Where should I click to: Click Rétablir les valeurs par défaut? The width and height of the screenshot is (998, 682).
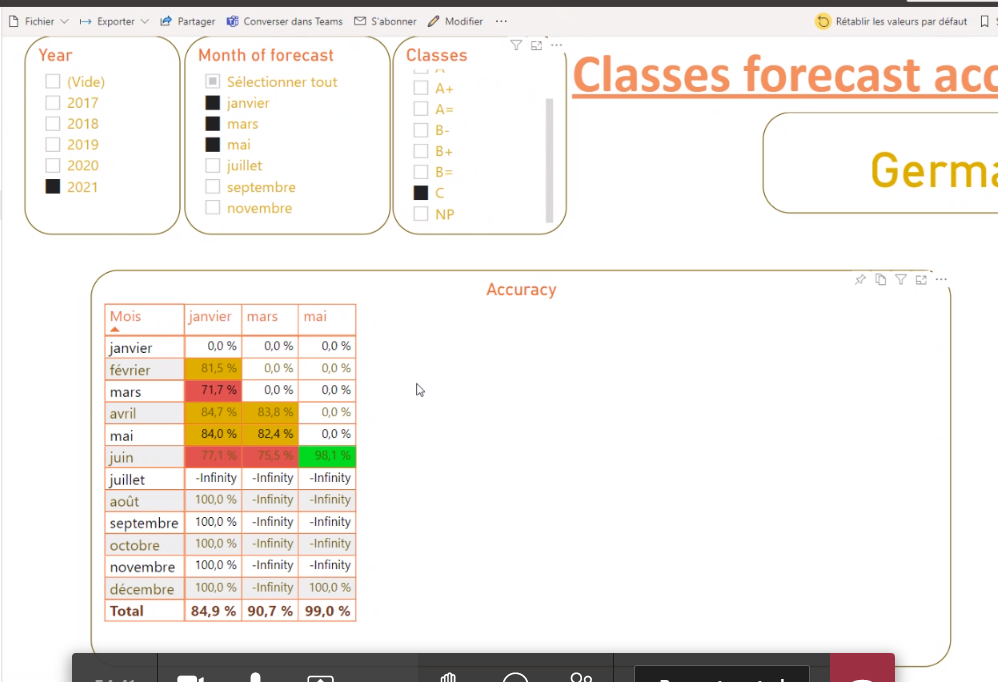pos(892,21)
